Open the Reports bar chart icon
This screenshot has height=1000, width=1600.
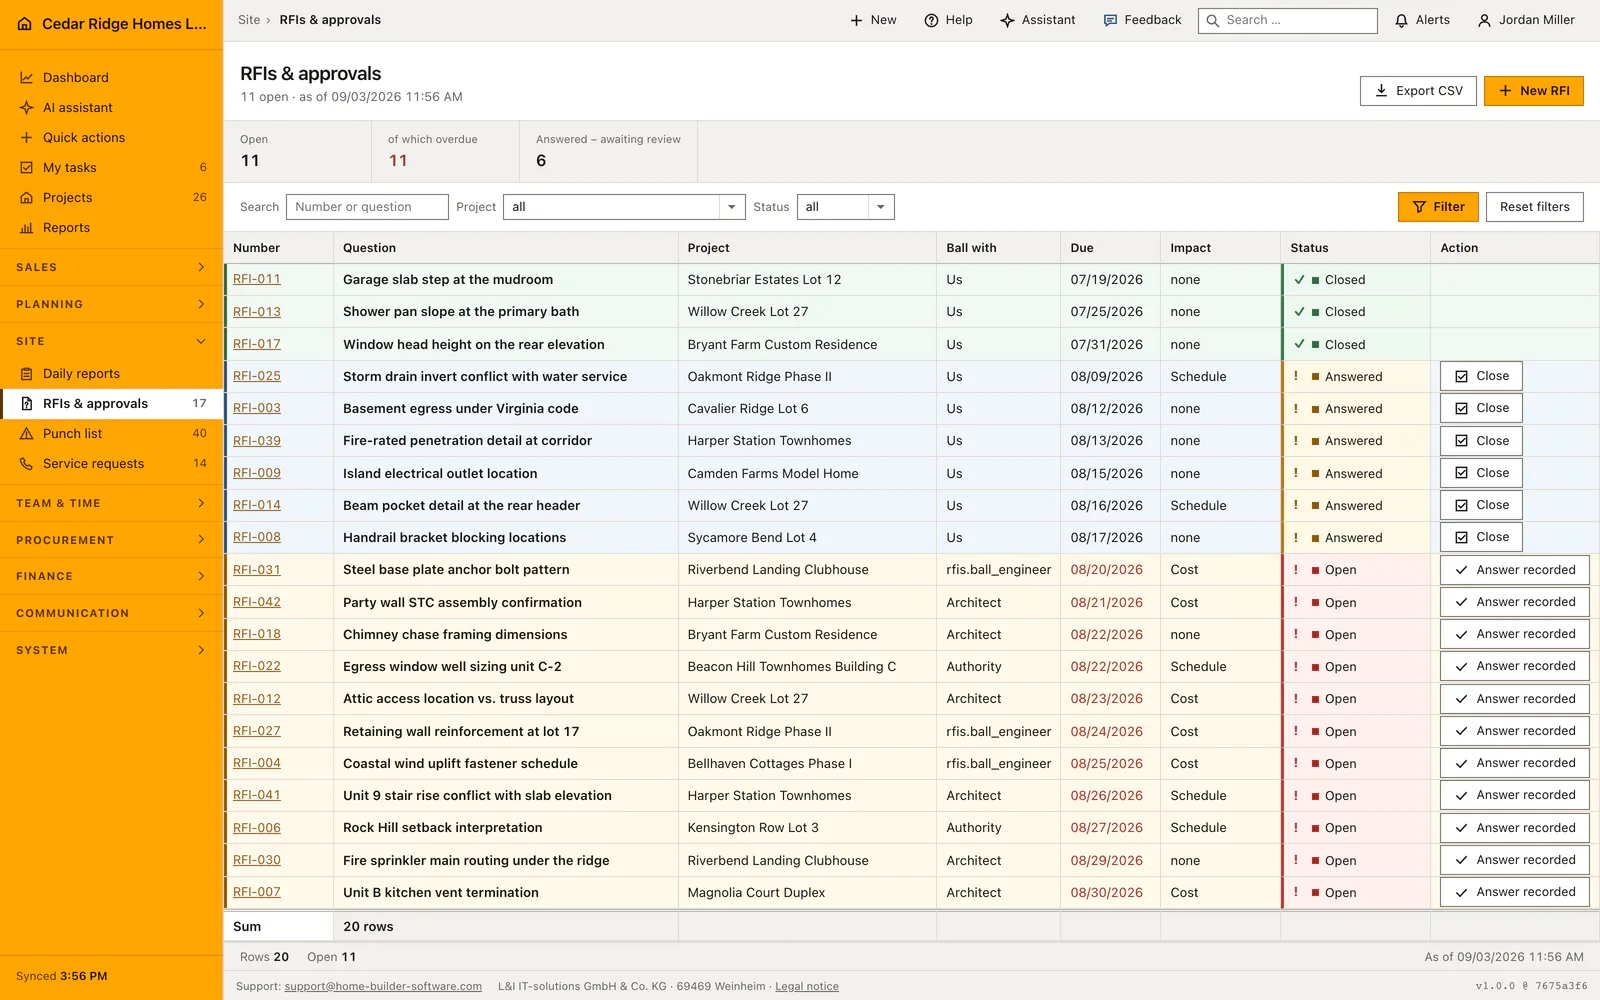click(27, 228)
